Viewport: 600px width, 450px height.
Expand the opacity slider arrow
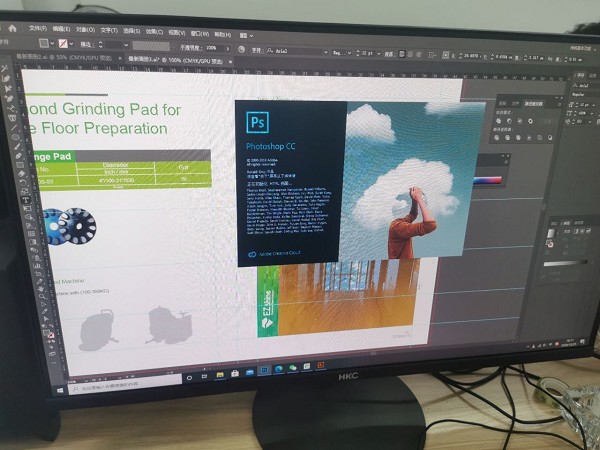228,49
